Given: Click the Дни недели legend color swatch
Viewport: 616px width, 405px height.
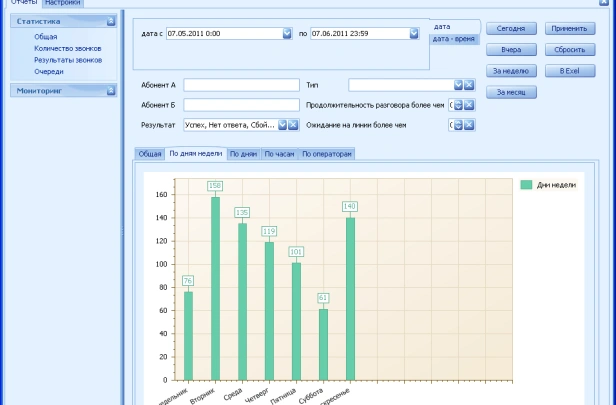Looking at the screenshot, I should [526, 185].
